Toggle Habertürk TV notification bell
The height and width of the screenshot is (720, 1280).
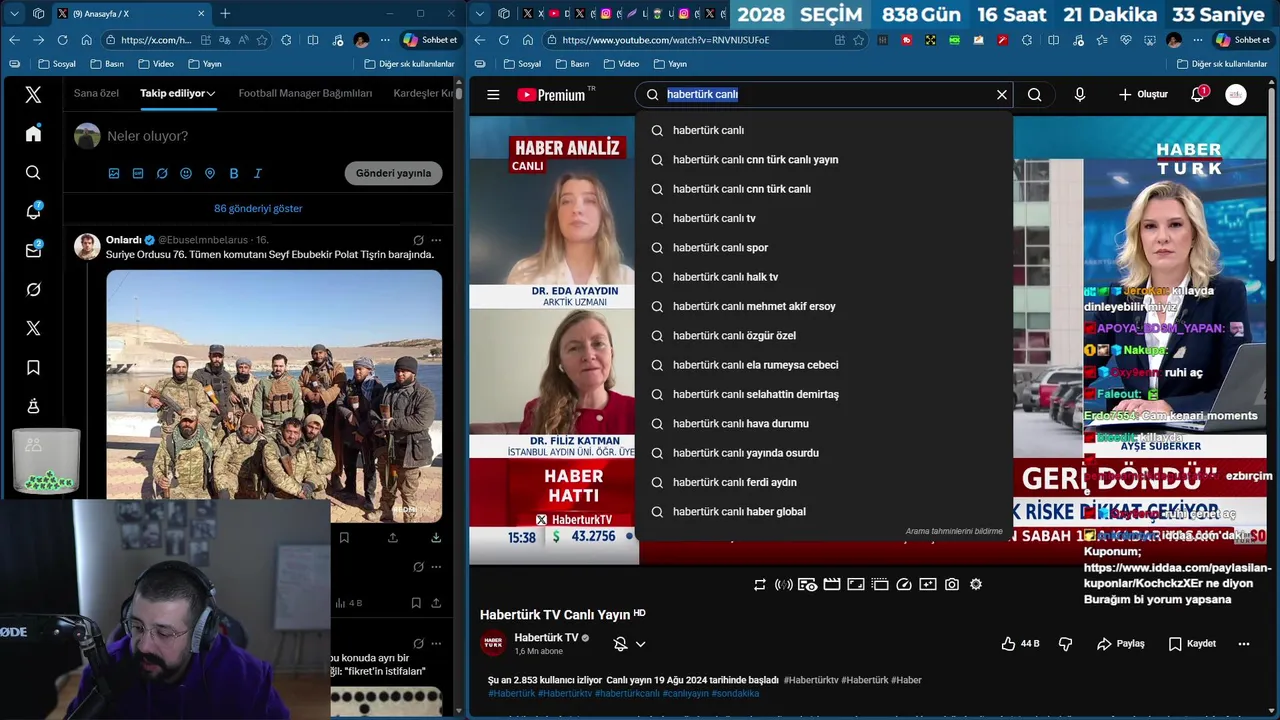pos(620,644)
